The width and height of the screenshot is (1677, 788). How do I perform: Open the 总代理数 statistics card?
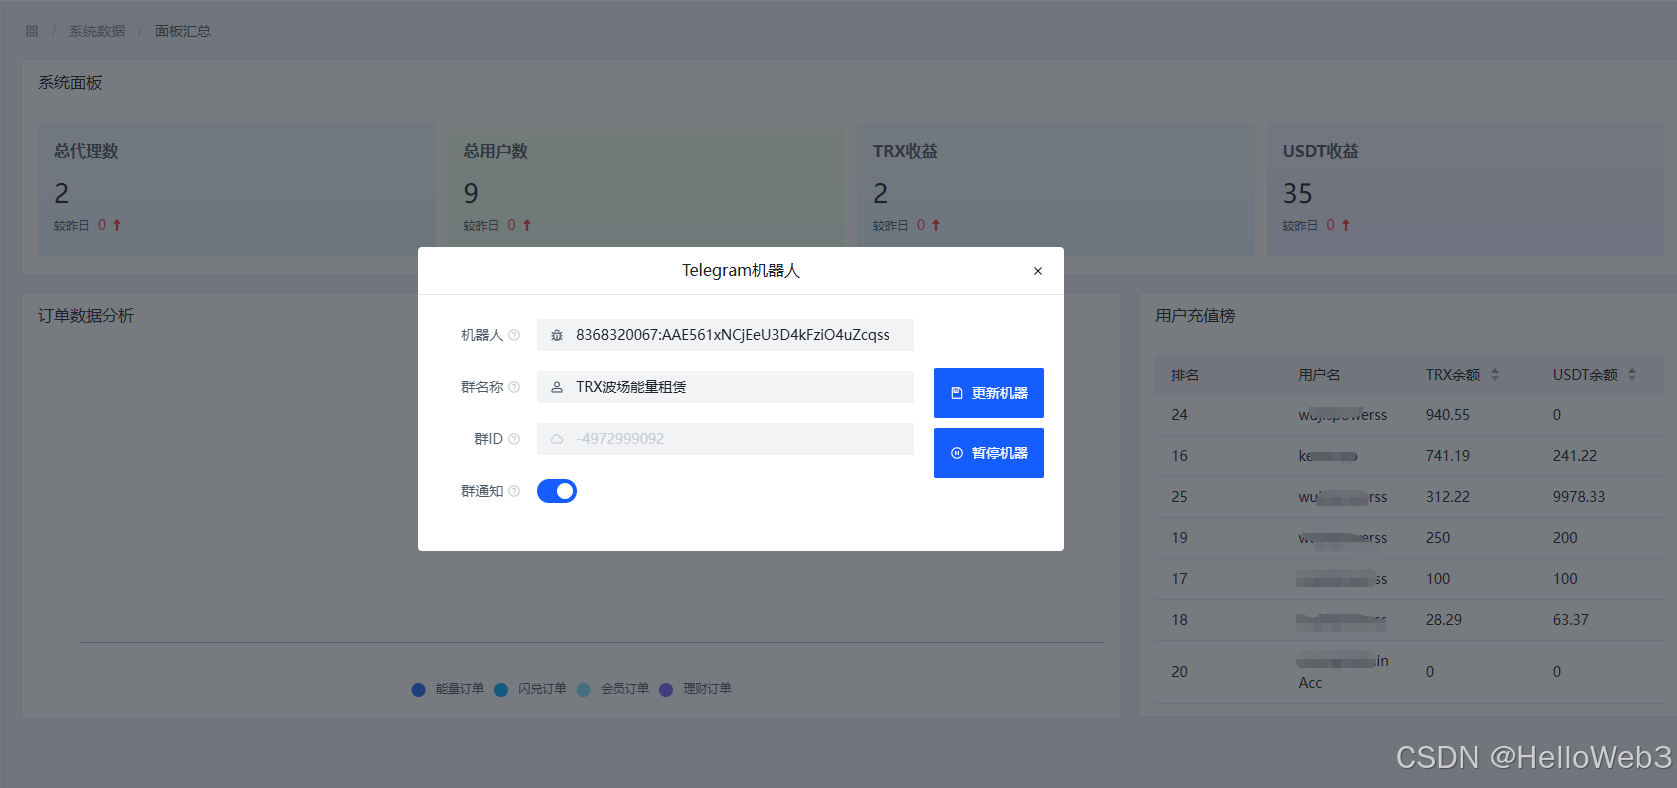click(x=237, y=189)
